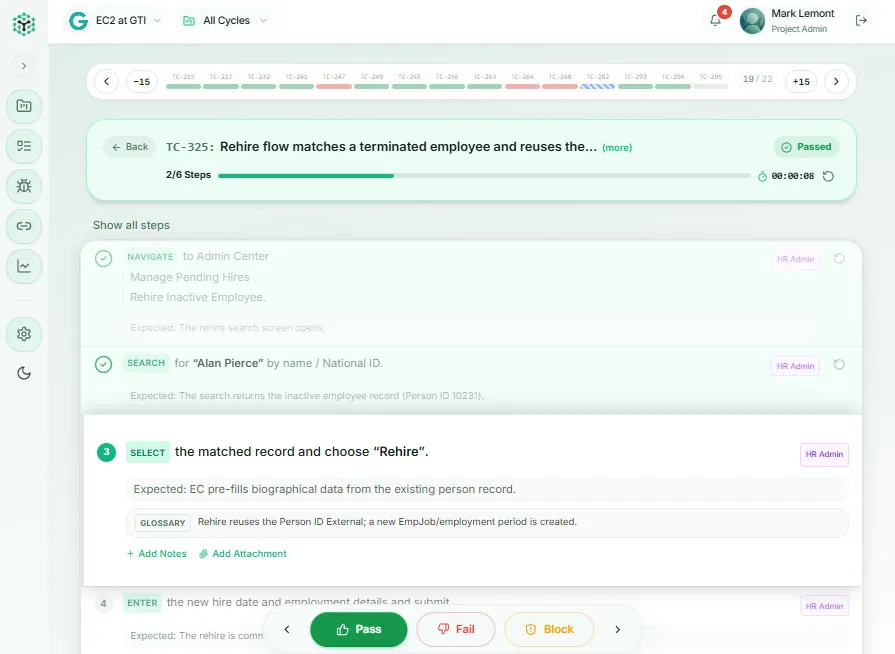Reset the Navigate step result
This screenshot has height=654, width=895.
(839, 259)
